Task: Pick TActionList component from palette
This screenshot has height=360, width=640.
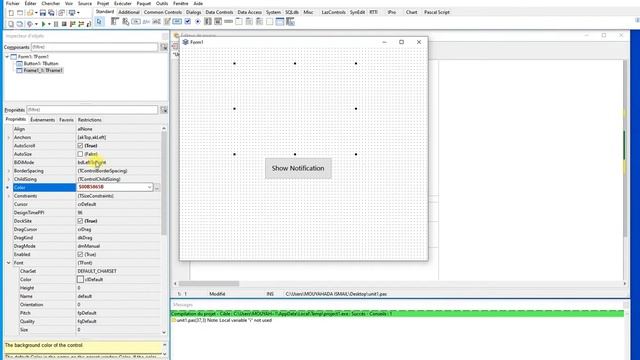Action: pyautogui.click(x=290, y=22)
